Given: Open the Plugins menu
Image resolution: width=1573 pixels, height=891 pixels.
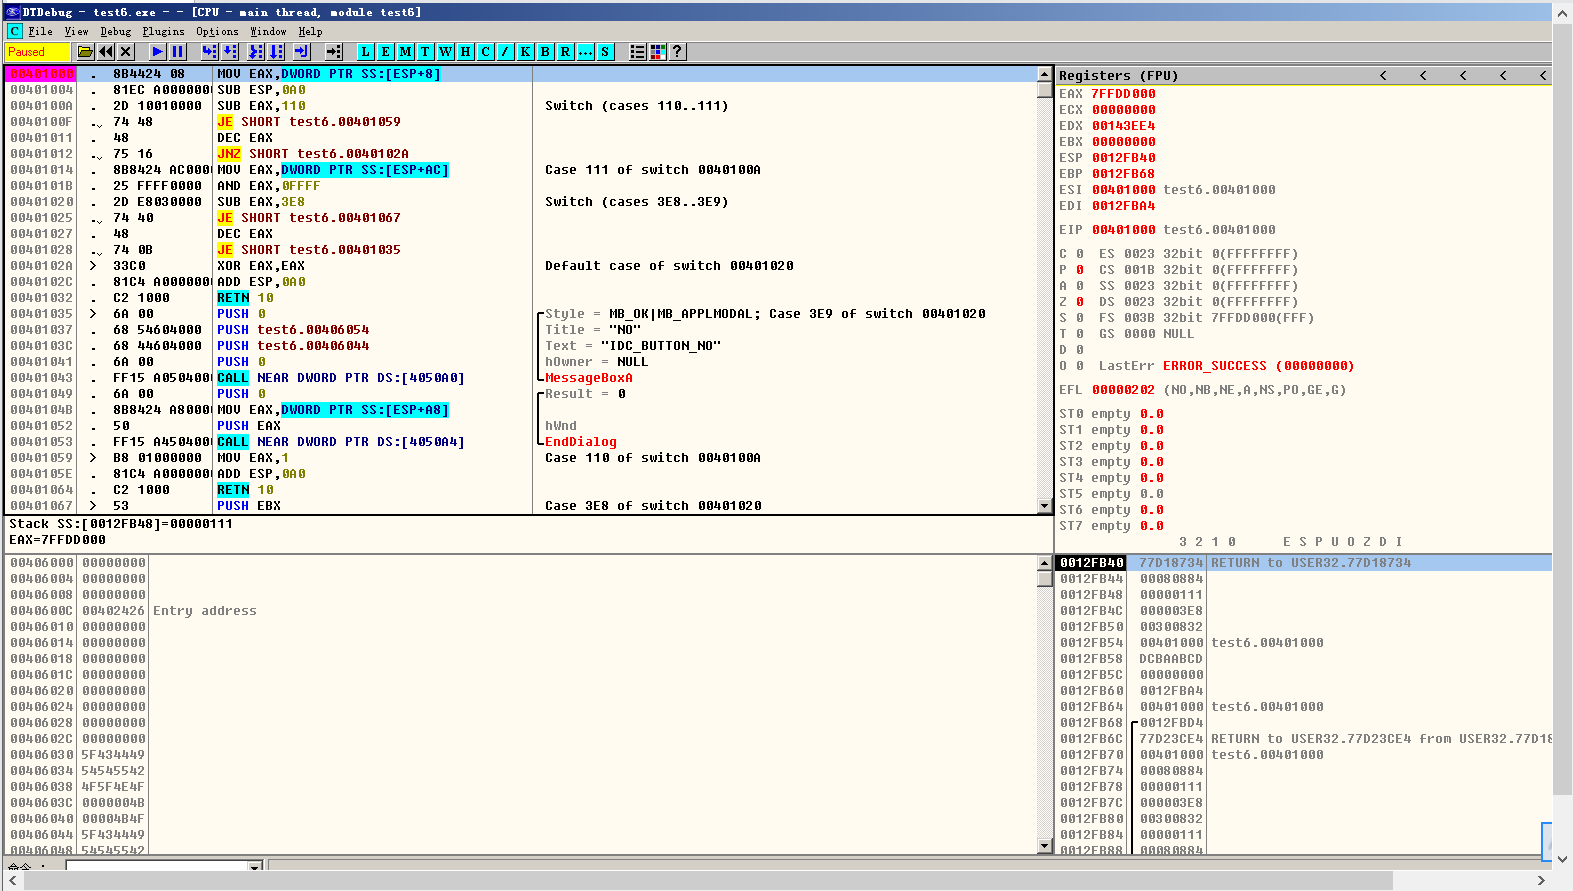Looking at the screenshot, I should pos(163,31).
